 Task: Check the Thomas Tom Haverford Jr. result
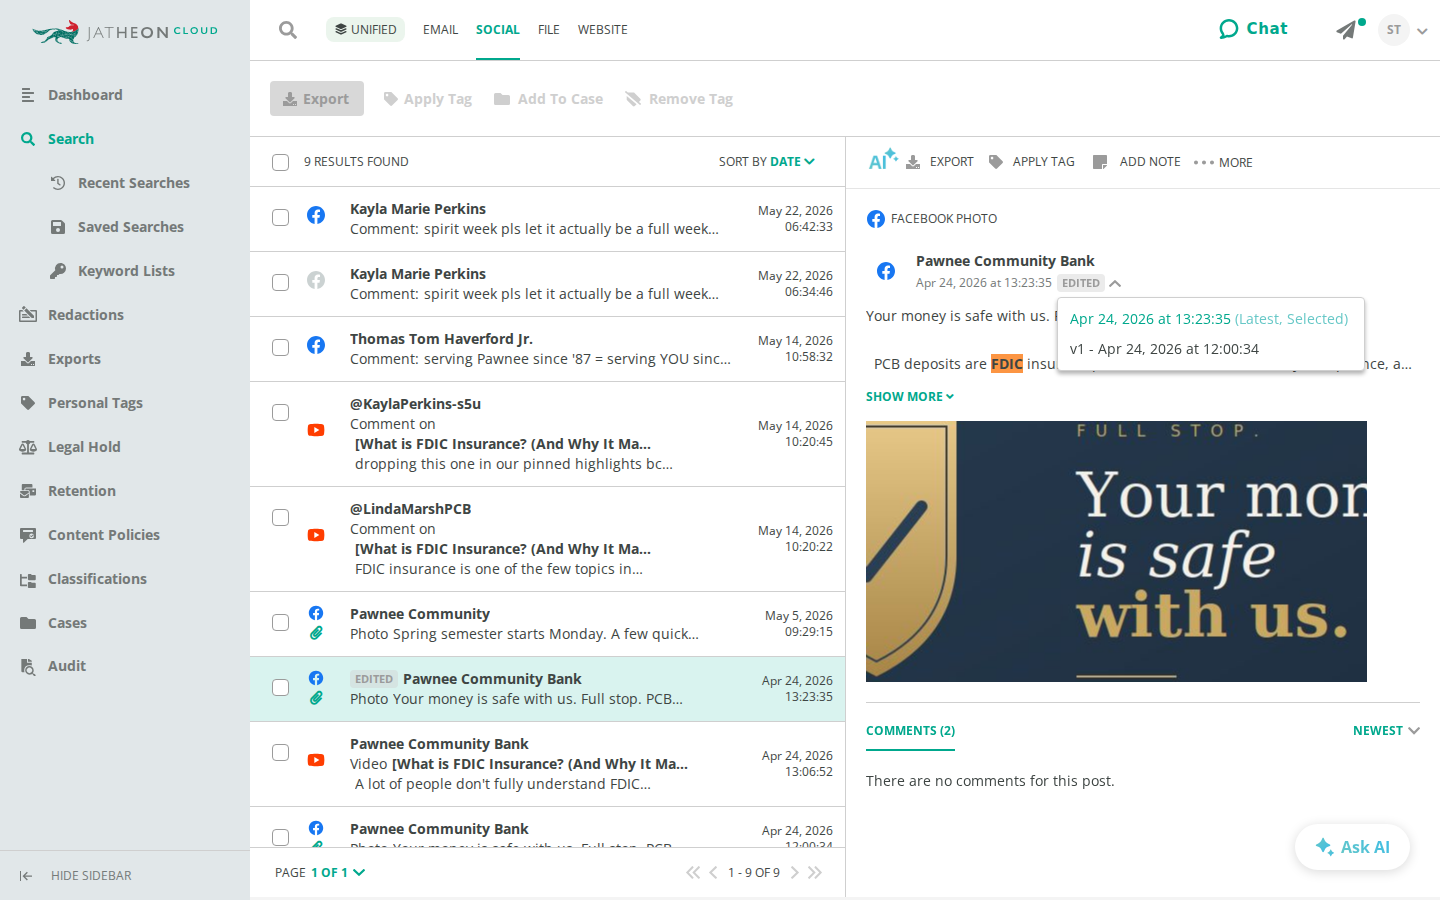click(281, 347)
